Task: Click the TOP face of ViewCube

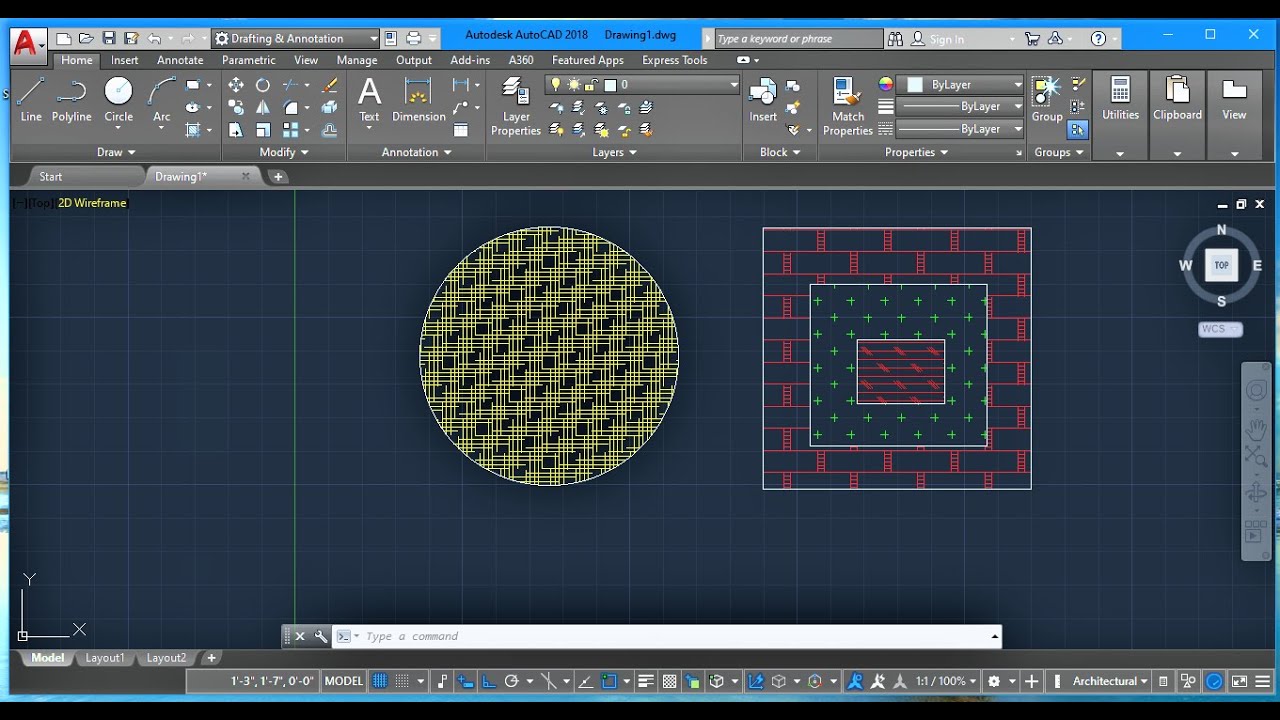Action: (1221, 265)
